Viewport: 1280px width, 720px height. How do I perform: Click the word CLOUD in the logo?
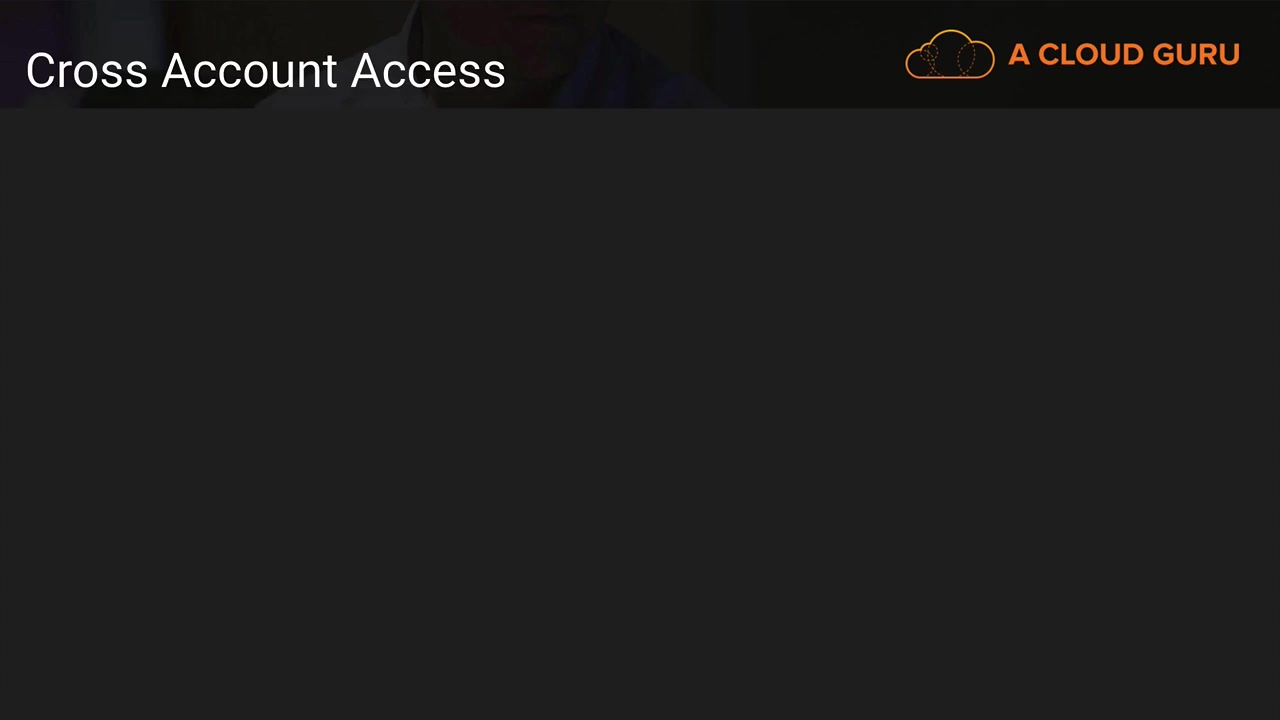point(1090,55)
